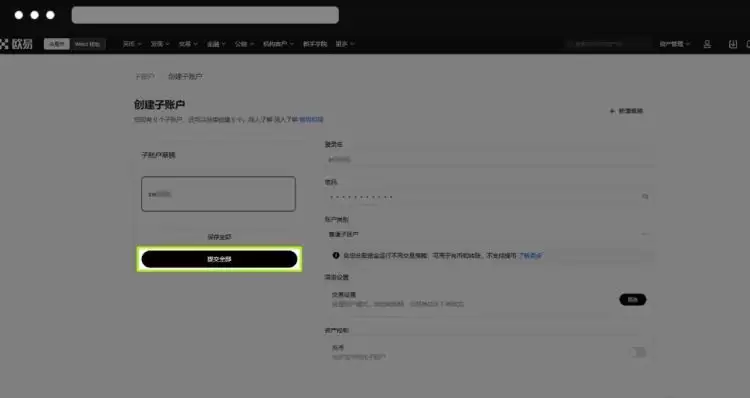Open the 机构客户 dropdown
The height and width of the screenshot is (398, 750).
(278, 44)
